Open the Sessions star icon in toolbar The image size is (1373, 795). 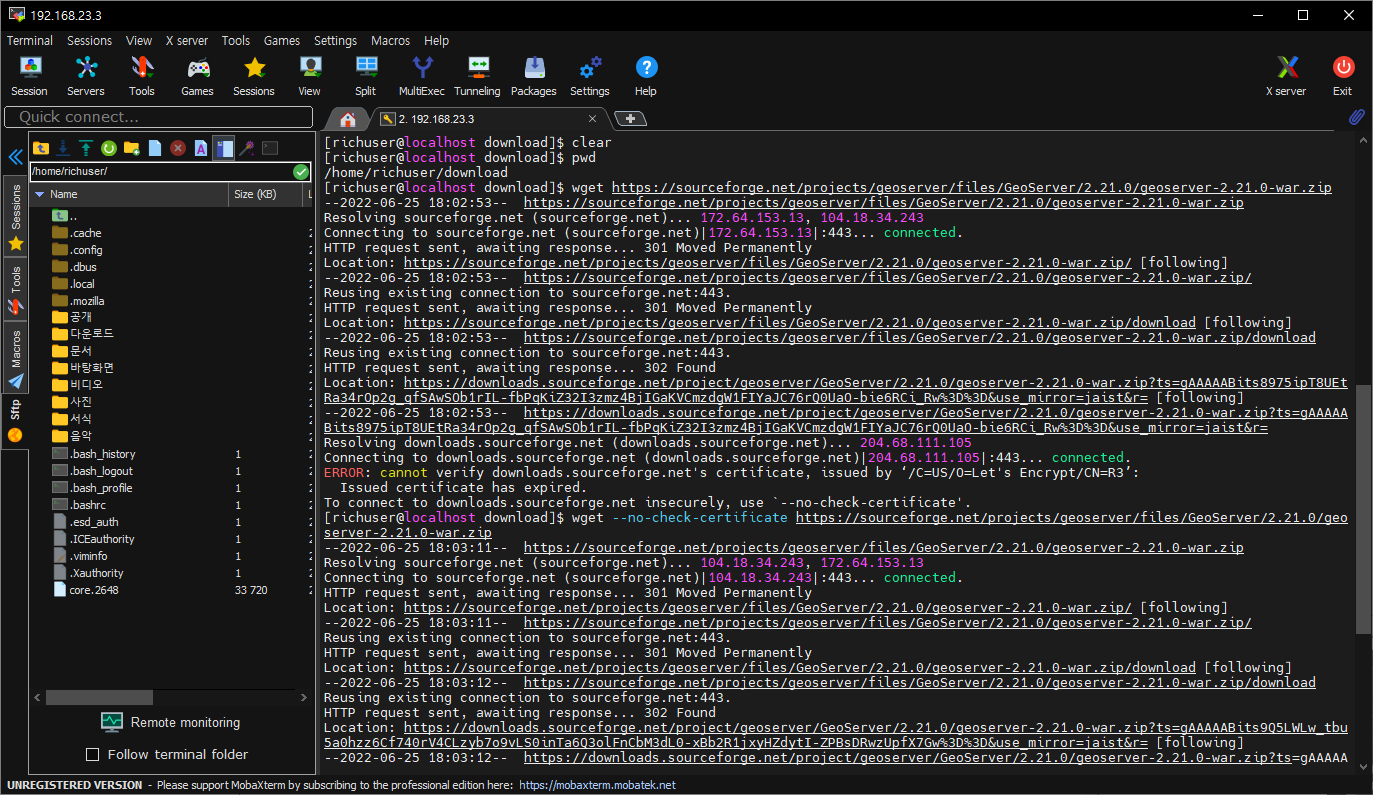click(254, 76)
